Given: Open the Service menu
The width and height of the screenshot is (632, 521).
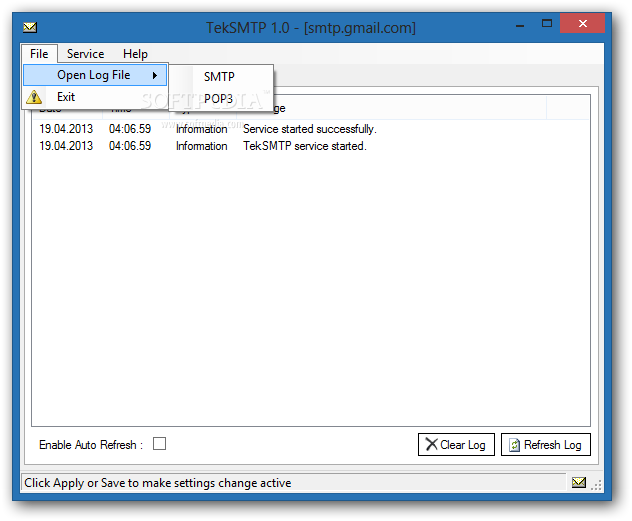Looking at the screenshot, I should click(85, 54).
